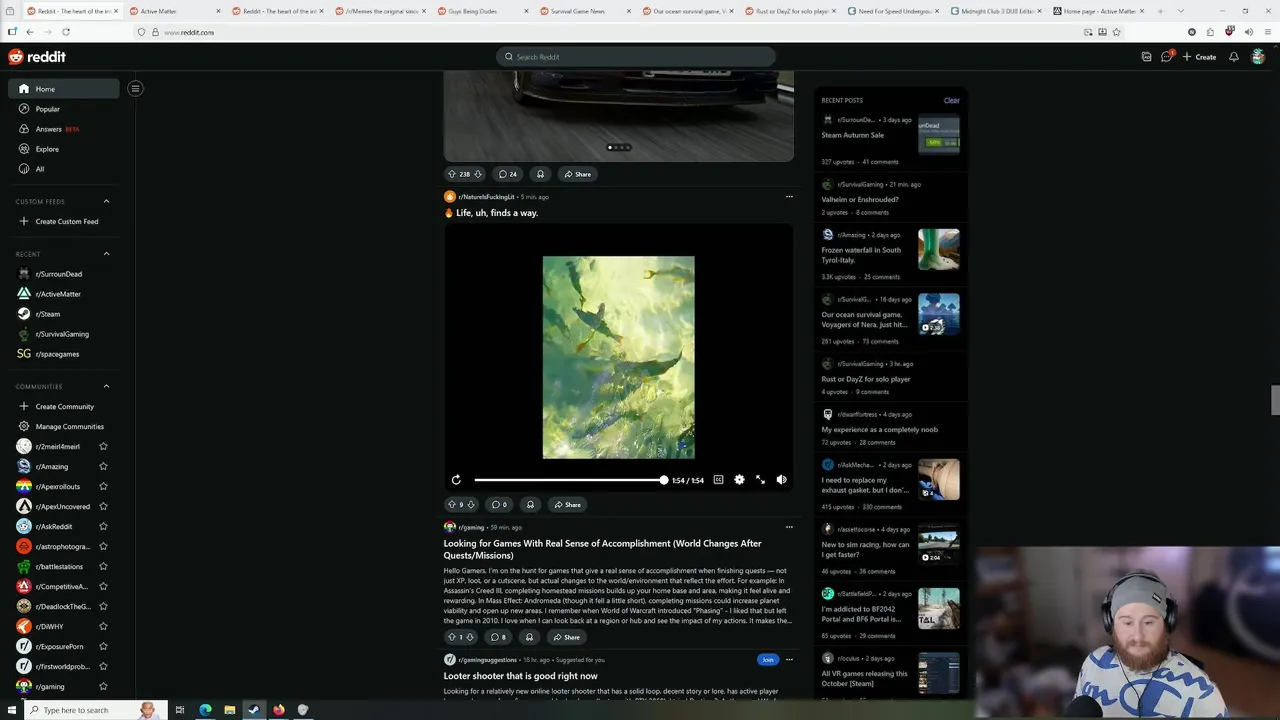Seek on the video progress bar
This screenshot has height=720, width=1280.
569,480
